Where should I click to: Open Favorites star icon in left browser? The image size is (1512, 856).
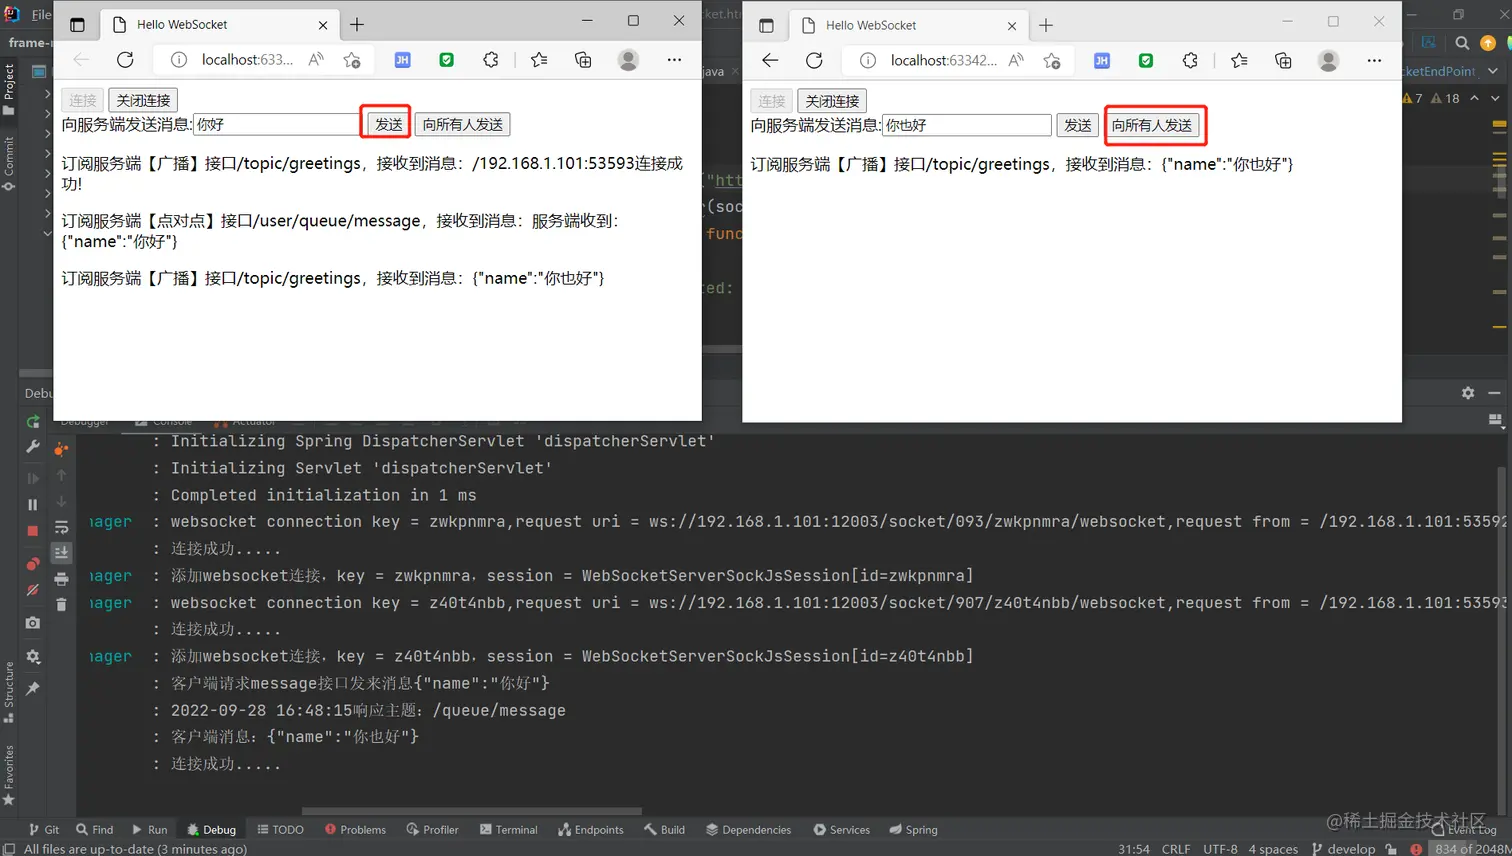point(539,60)
